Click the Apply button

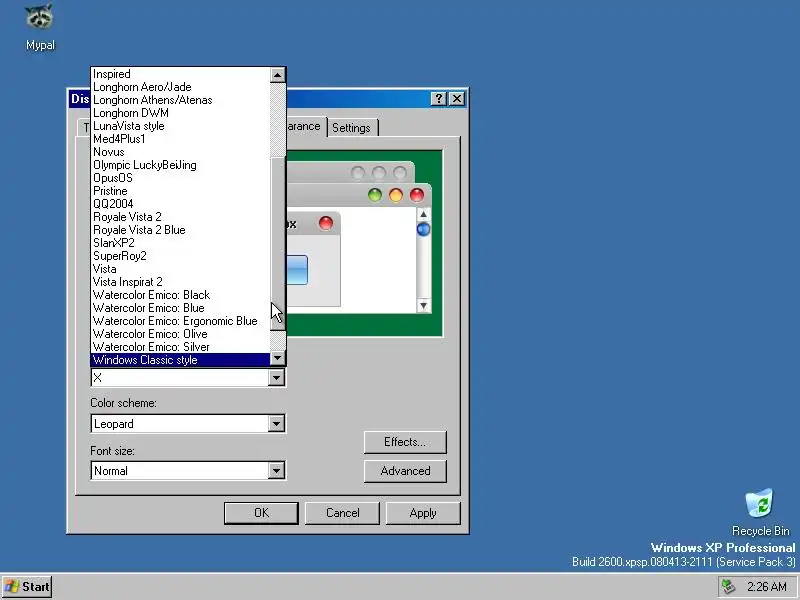[423, 513]
